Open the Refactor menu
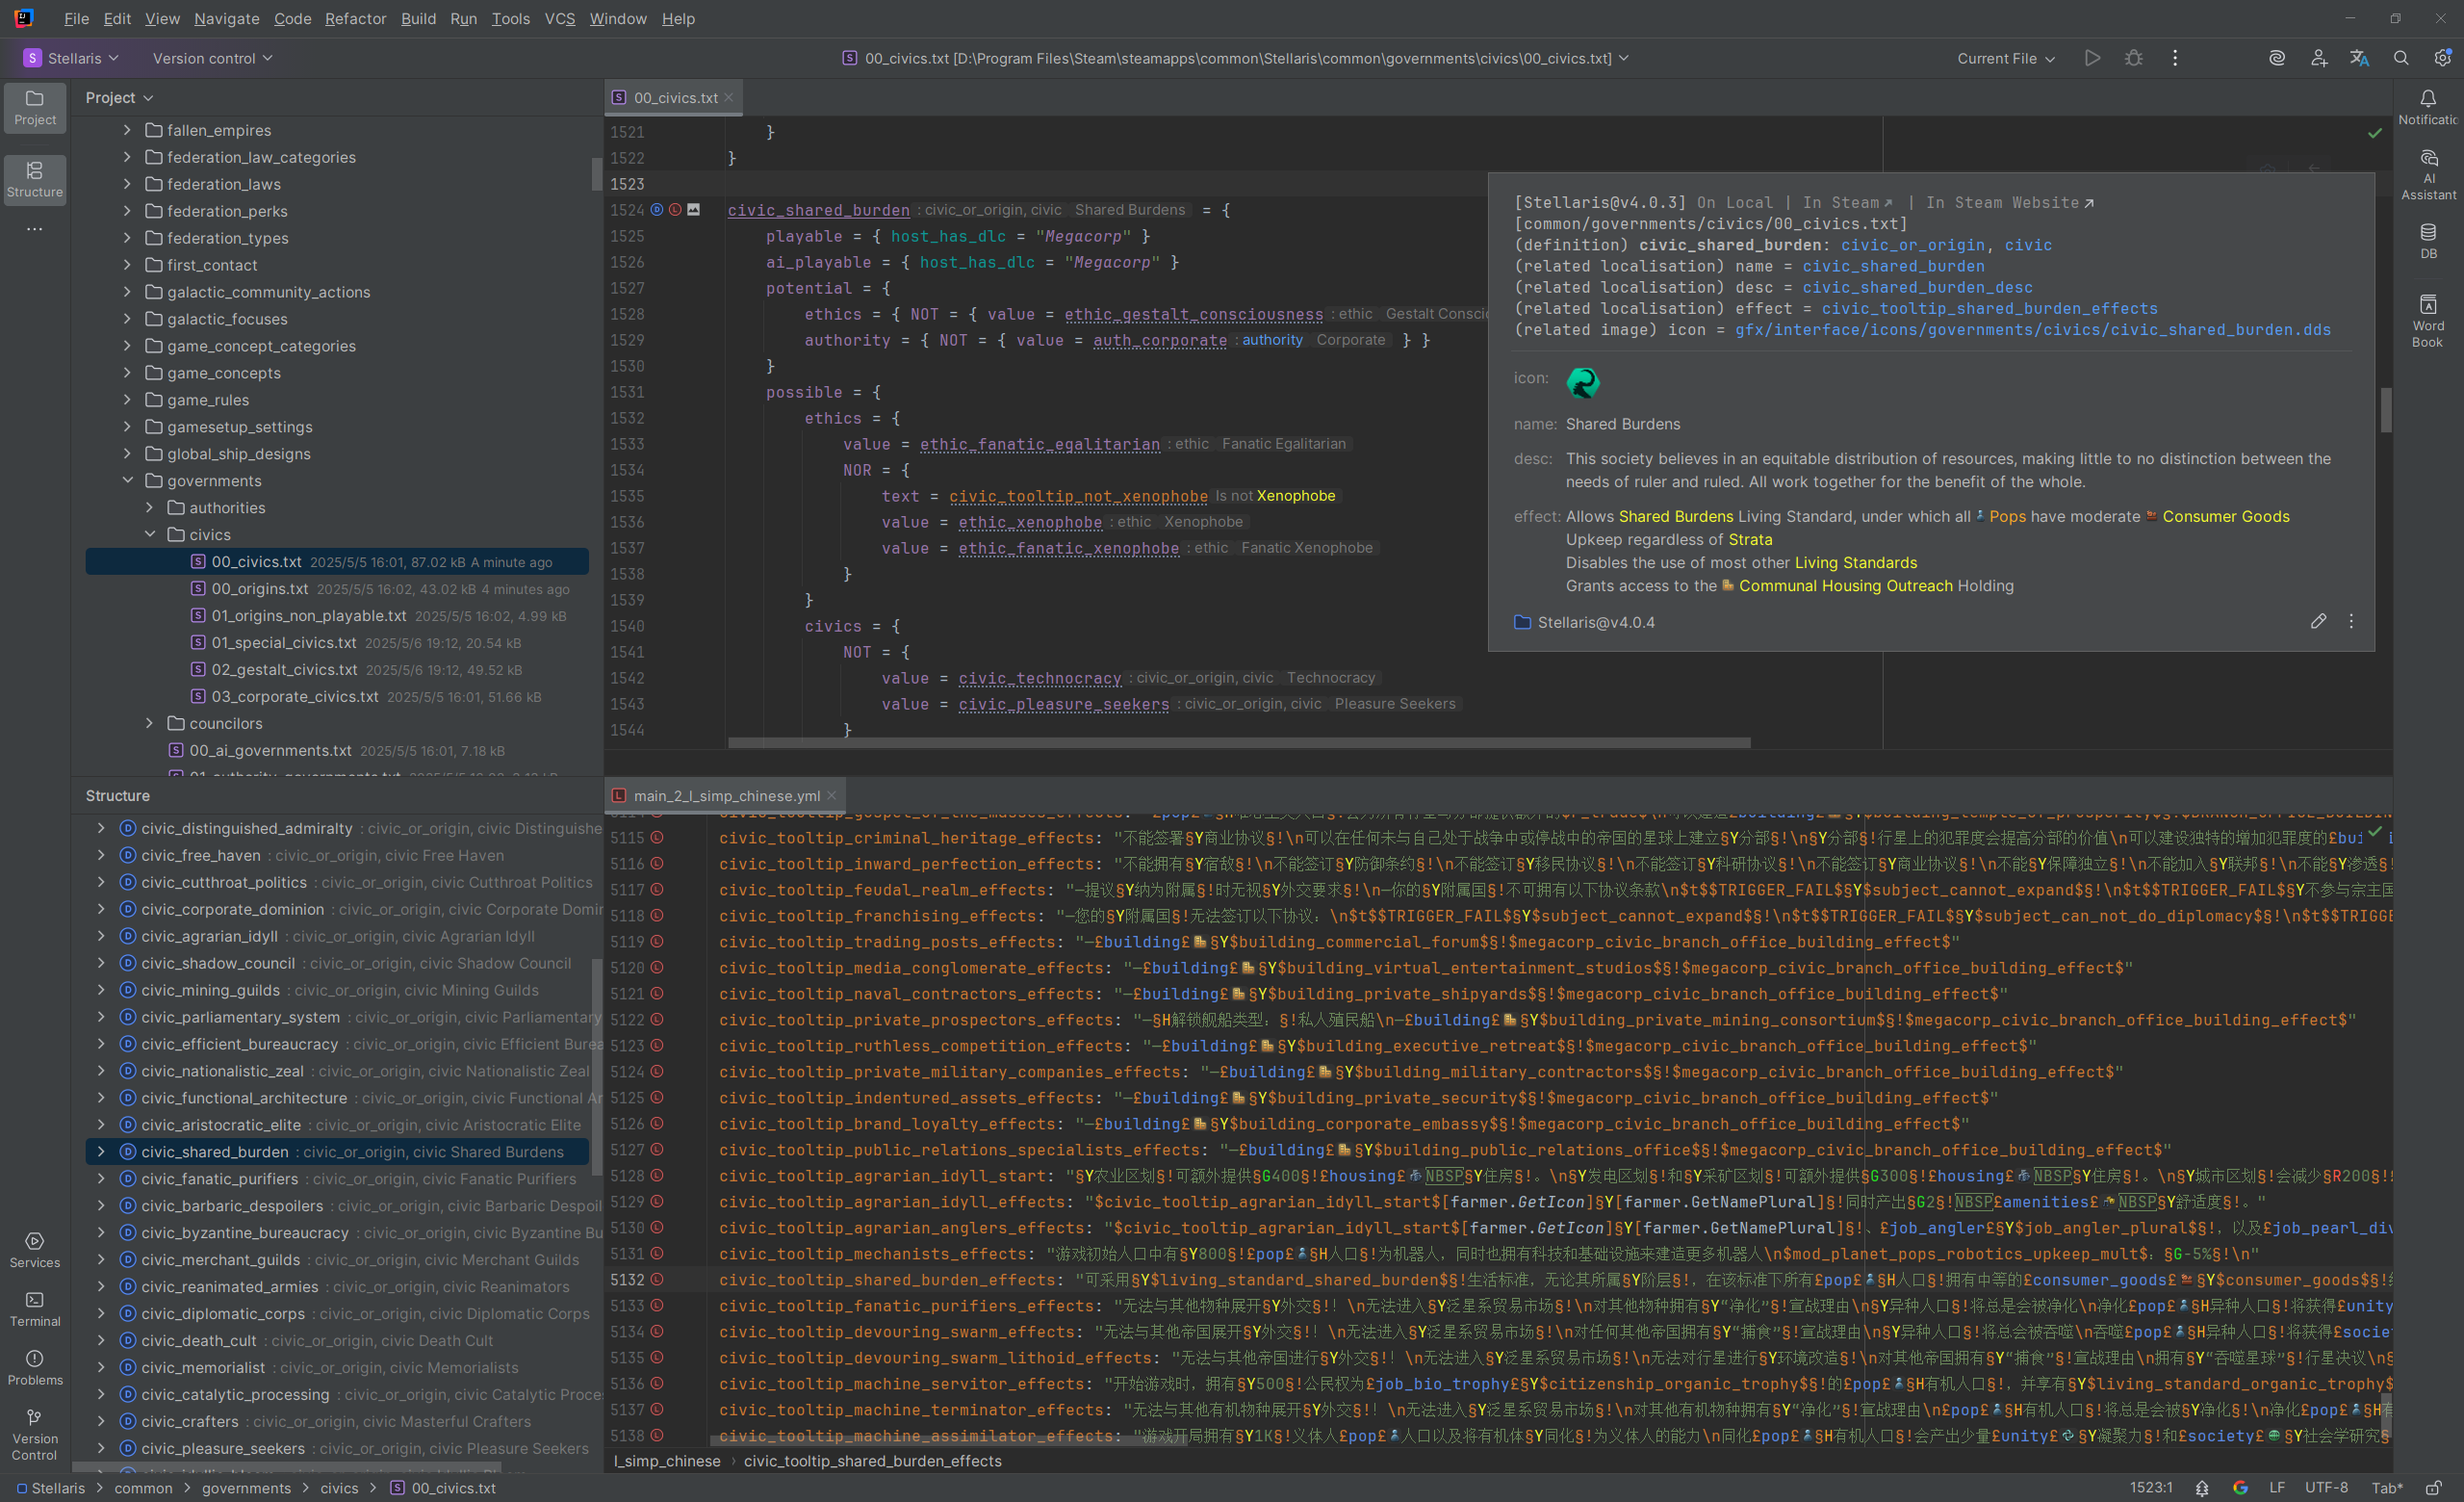Screen dimensions: 2464x1502 point(355,18)
